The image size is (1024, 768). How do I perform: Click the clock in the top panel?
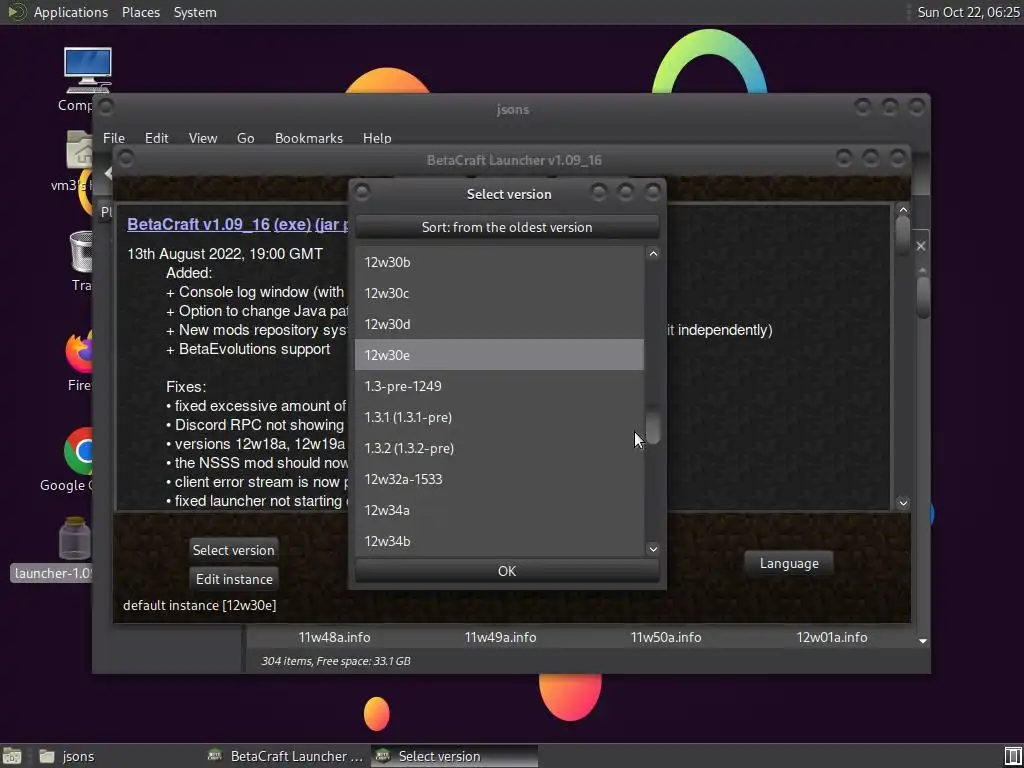click(x=968, y=12)
